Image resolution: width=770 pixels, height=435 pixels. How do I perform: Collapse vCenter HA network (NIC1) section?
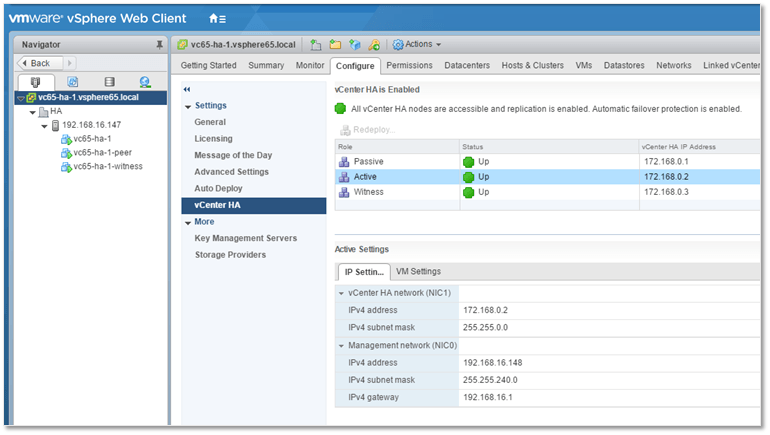tap(341, 293)
